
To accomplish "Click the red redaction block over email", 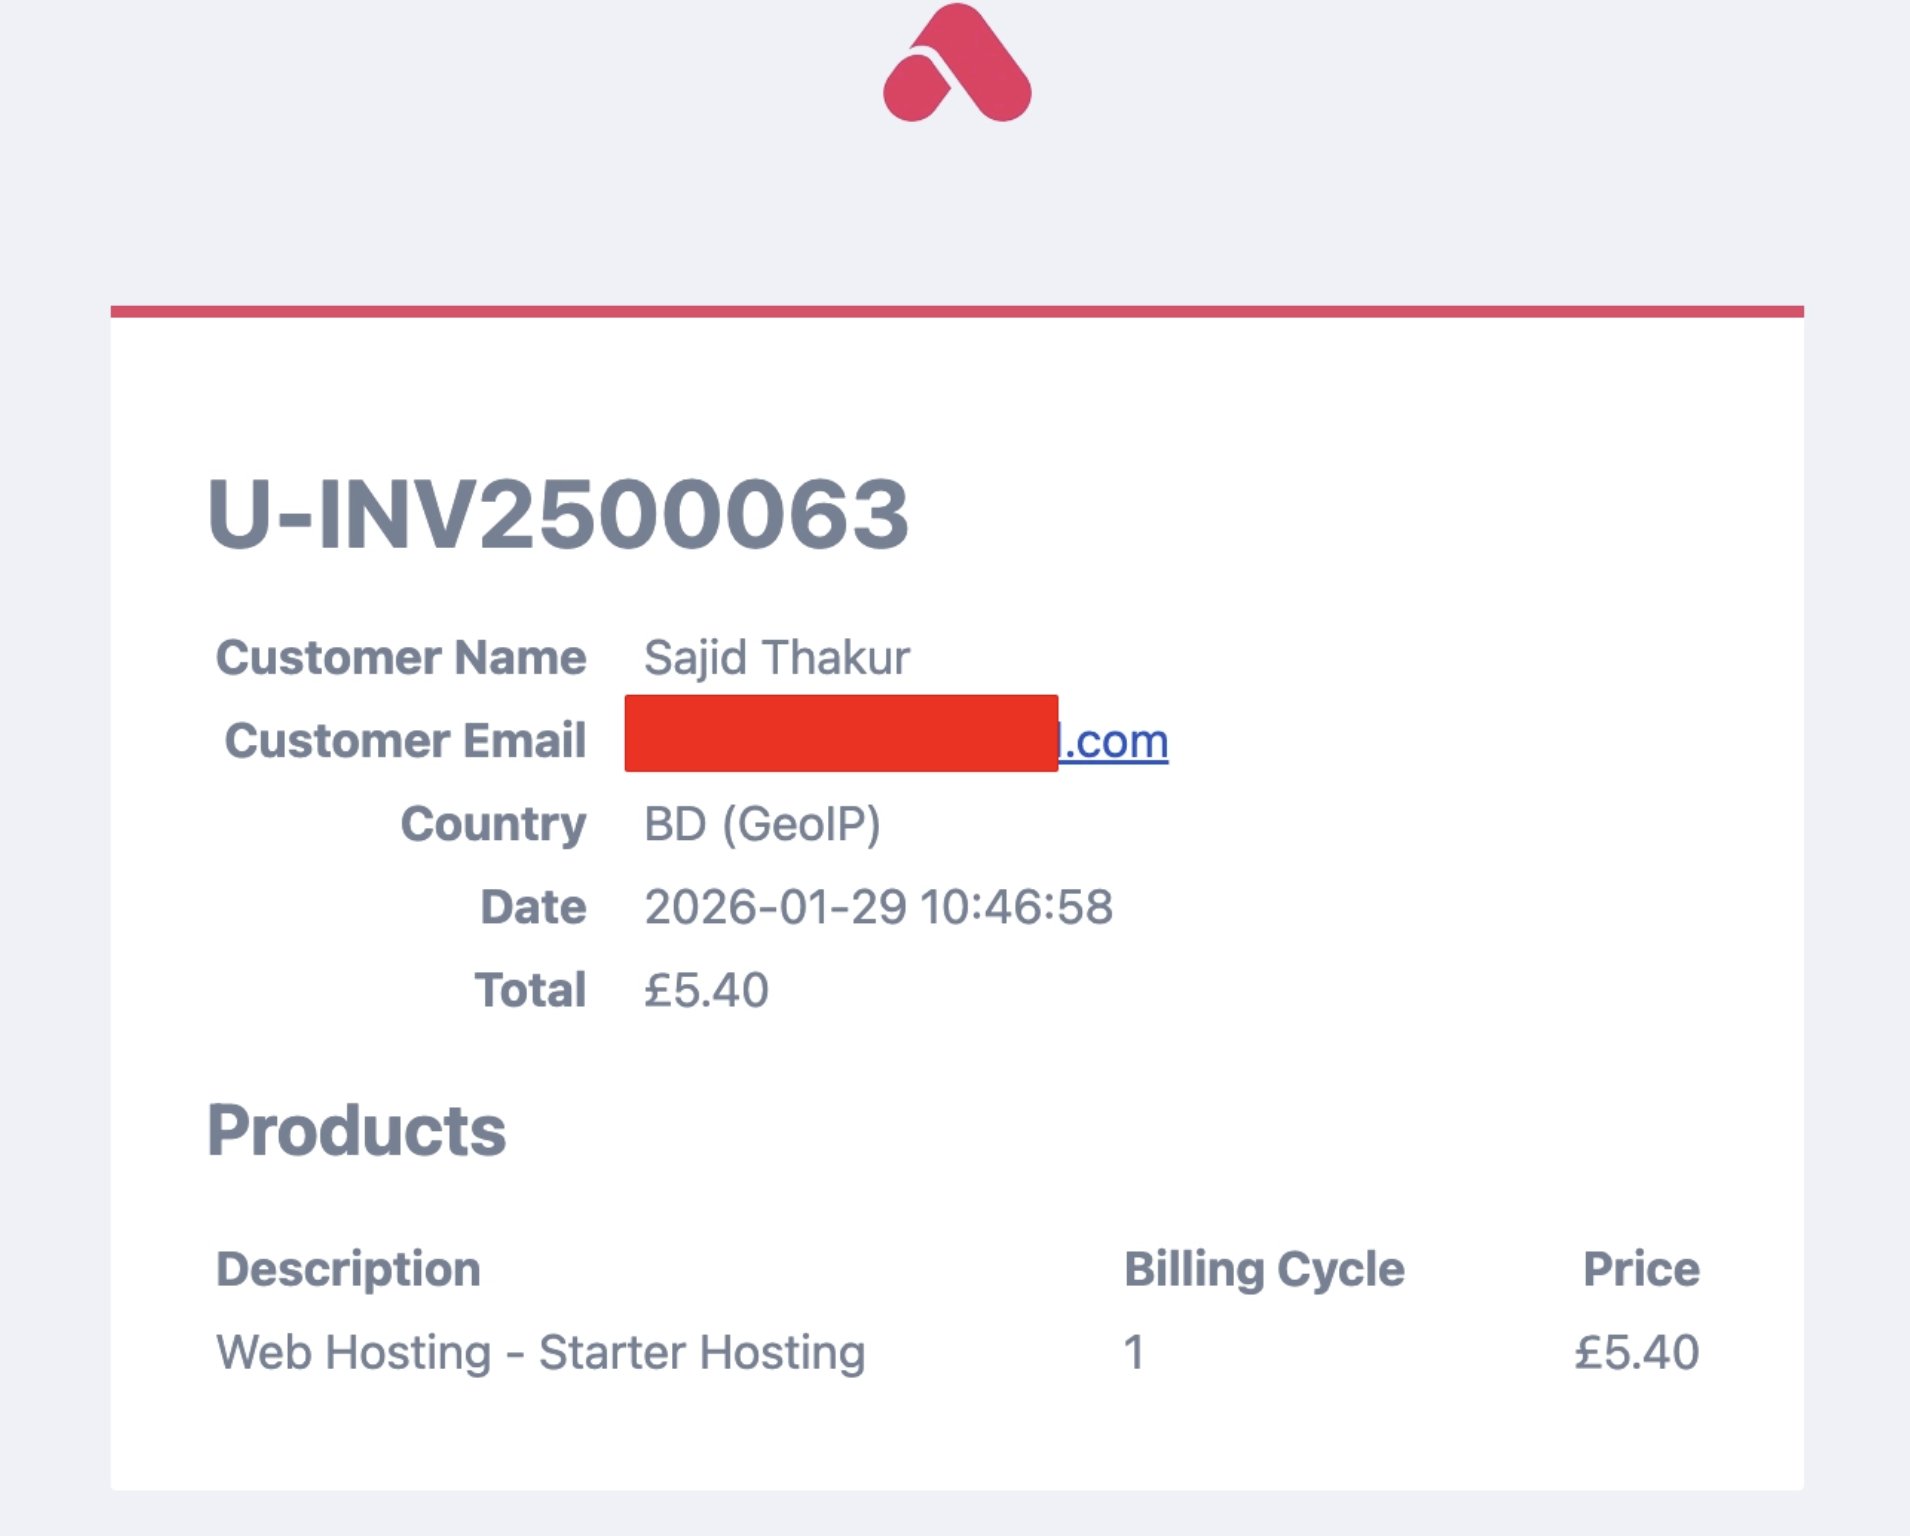I will [x=841, y=733].
